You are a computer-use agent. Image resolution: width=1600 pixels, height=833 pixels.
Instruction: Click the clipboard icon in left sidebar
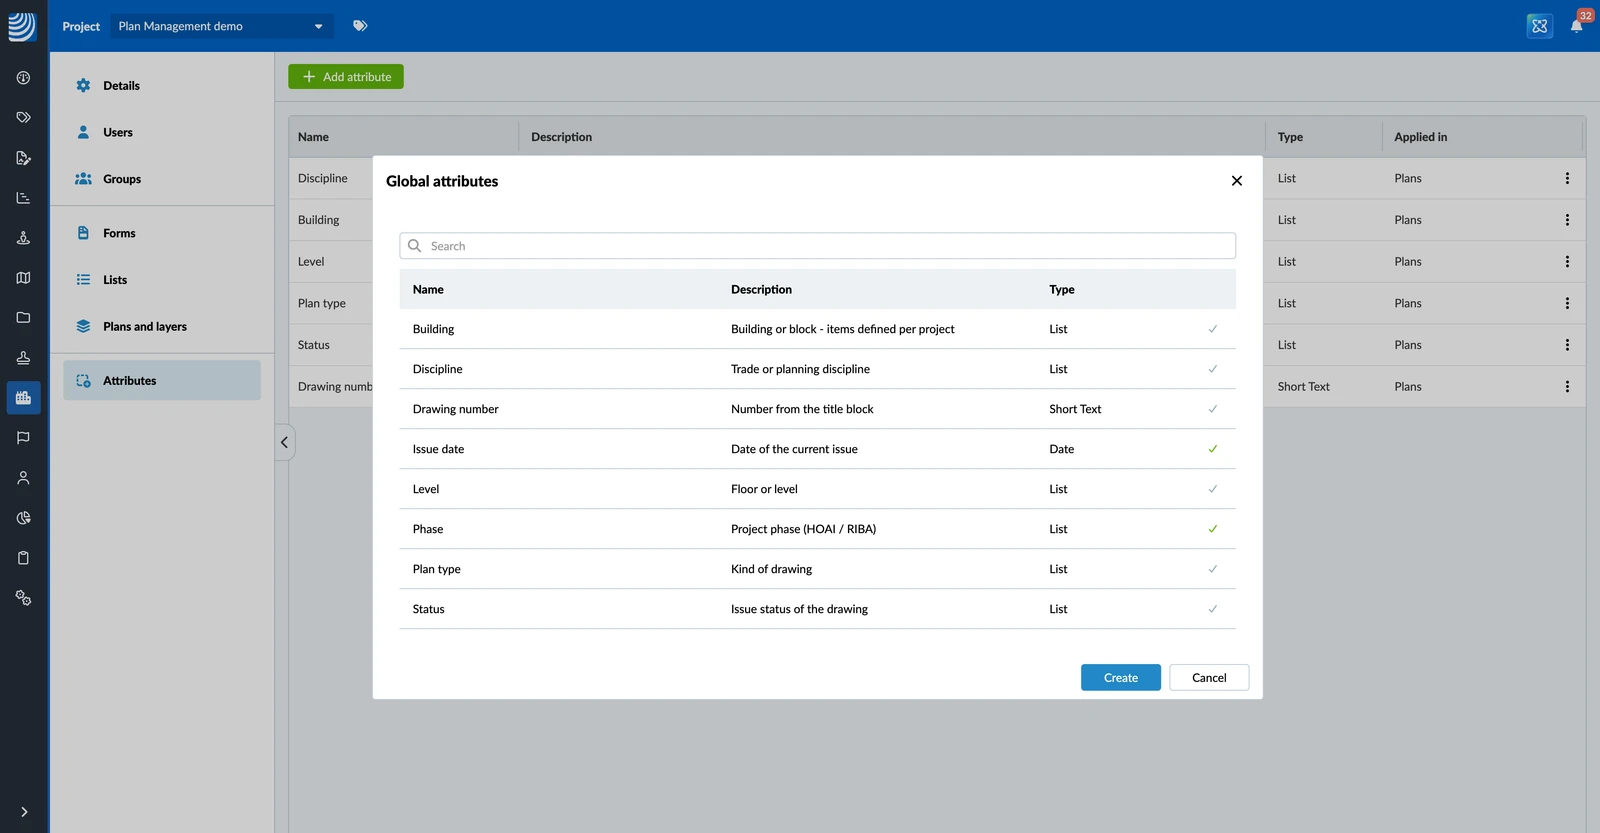tap(23, 558)
